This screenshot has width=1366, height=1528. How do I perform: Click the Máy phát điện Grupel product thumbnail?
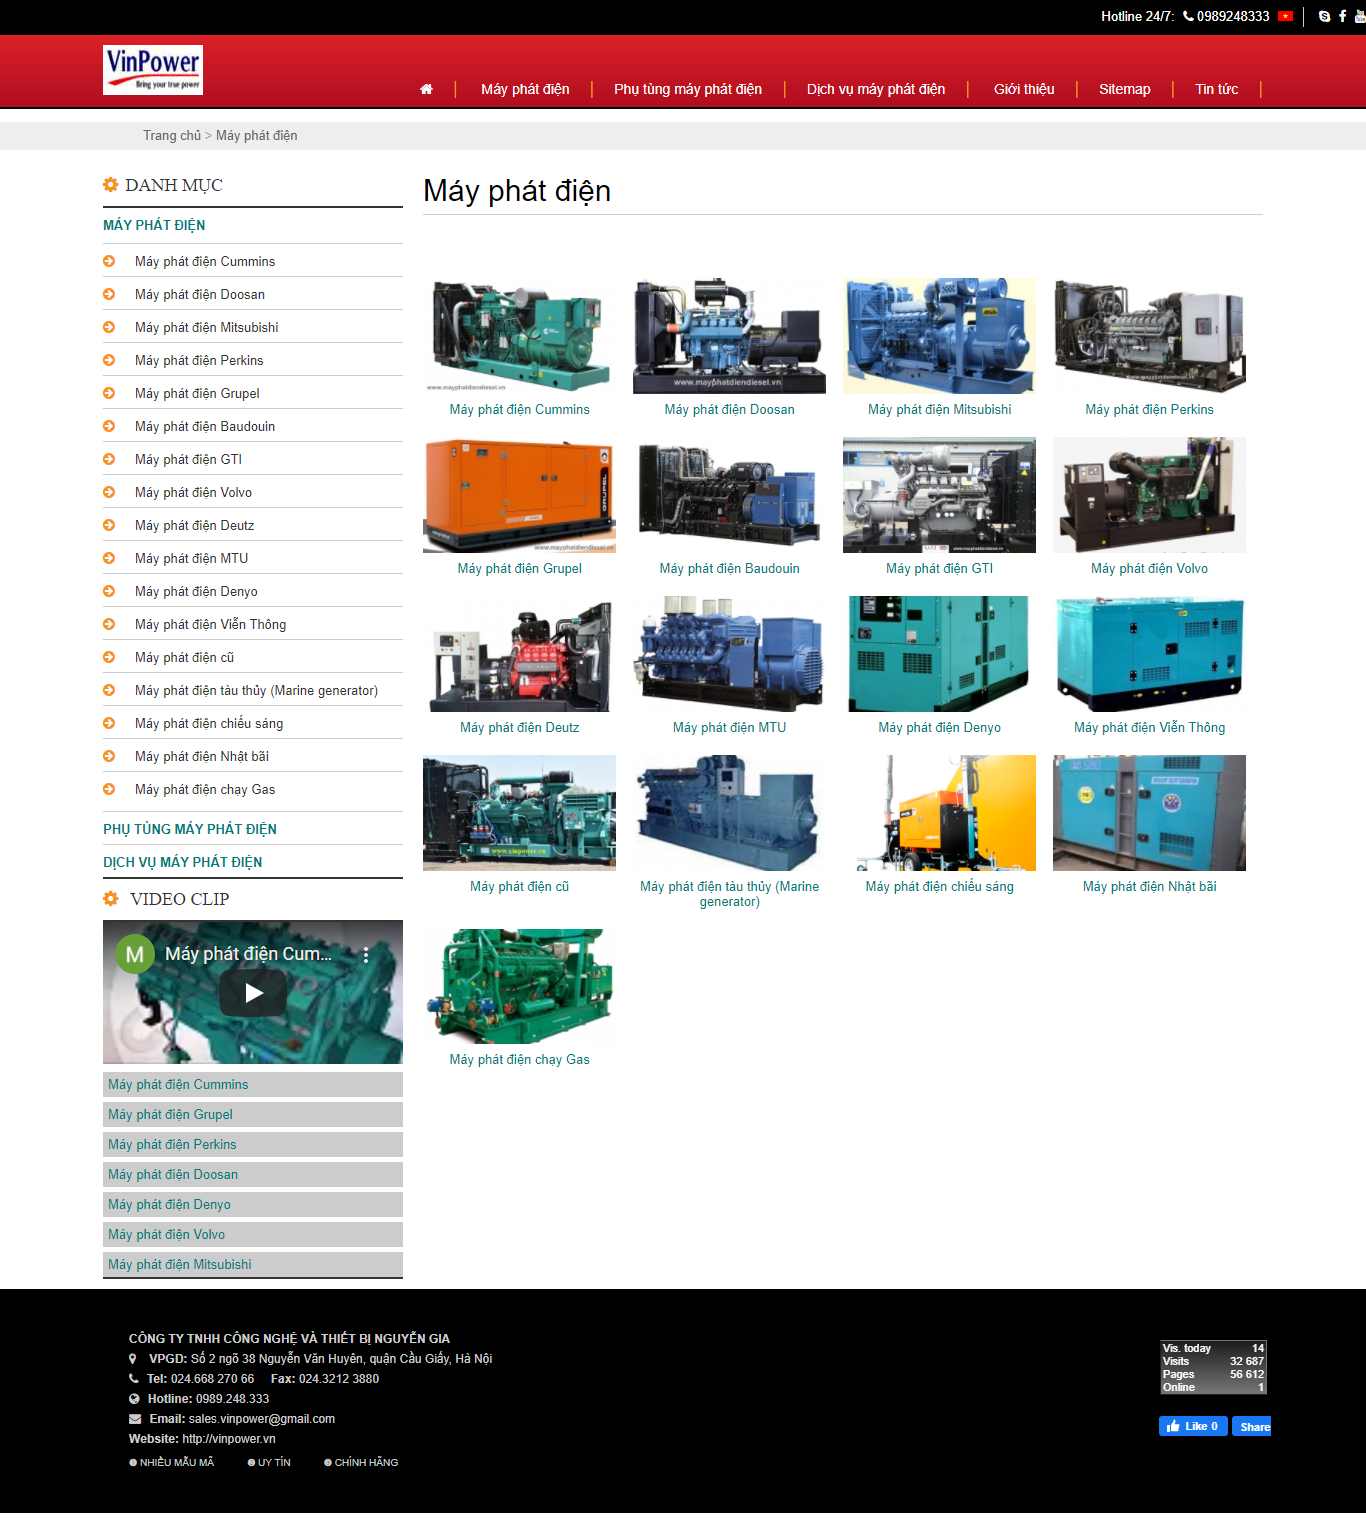pos(519,494)
